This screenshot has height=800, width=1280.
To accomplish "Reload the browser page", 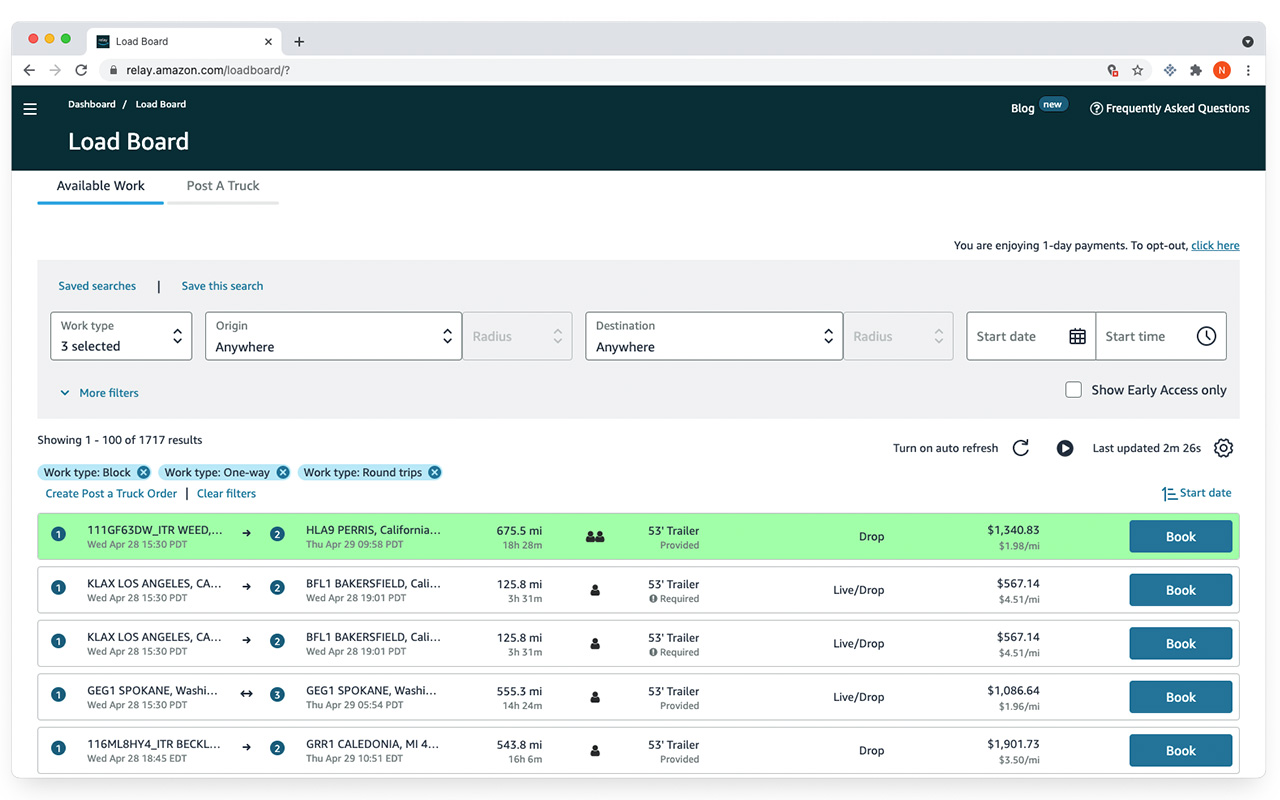I will tap(81, 70).
